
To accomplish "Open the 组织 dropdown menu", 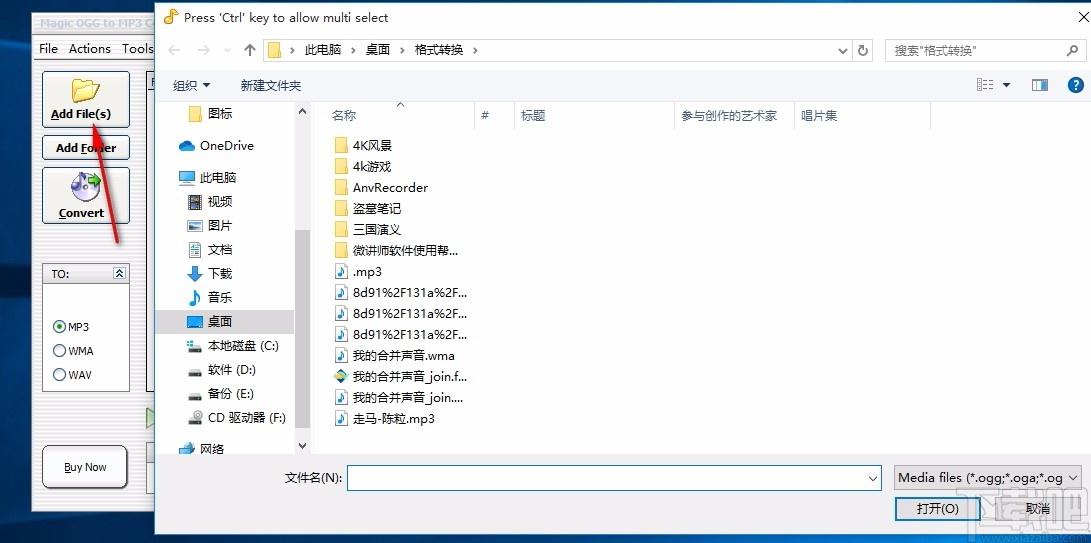I will coord(191,86).
